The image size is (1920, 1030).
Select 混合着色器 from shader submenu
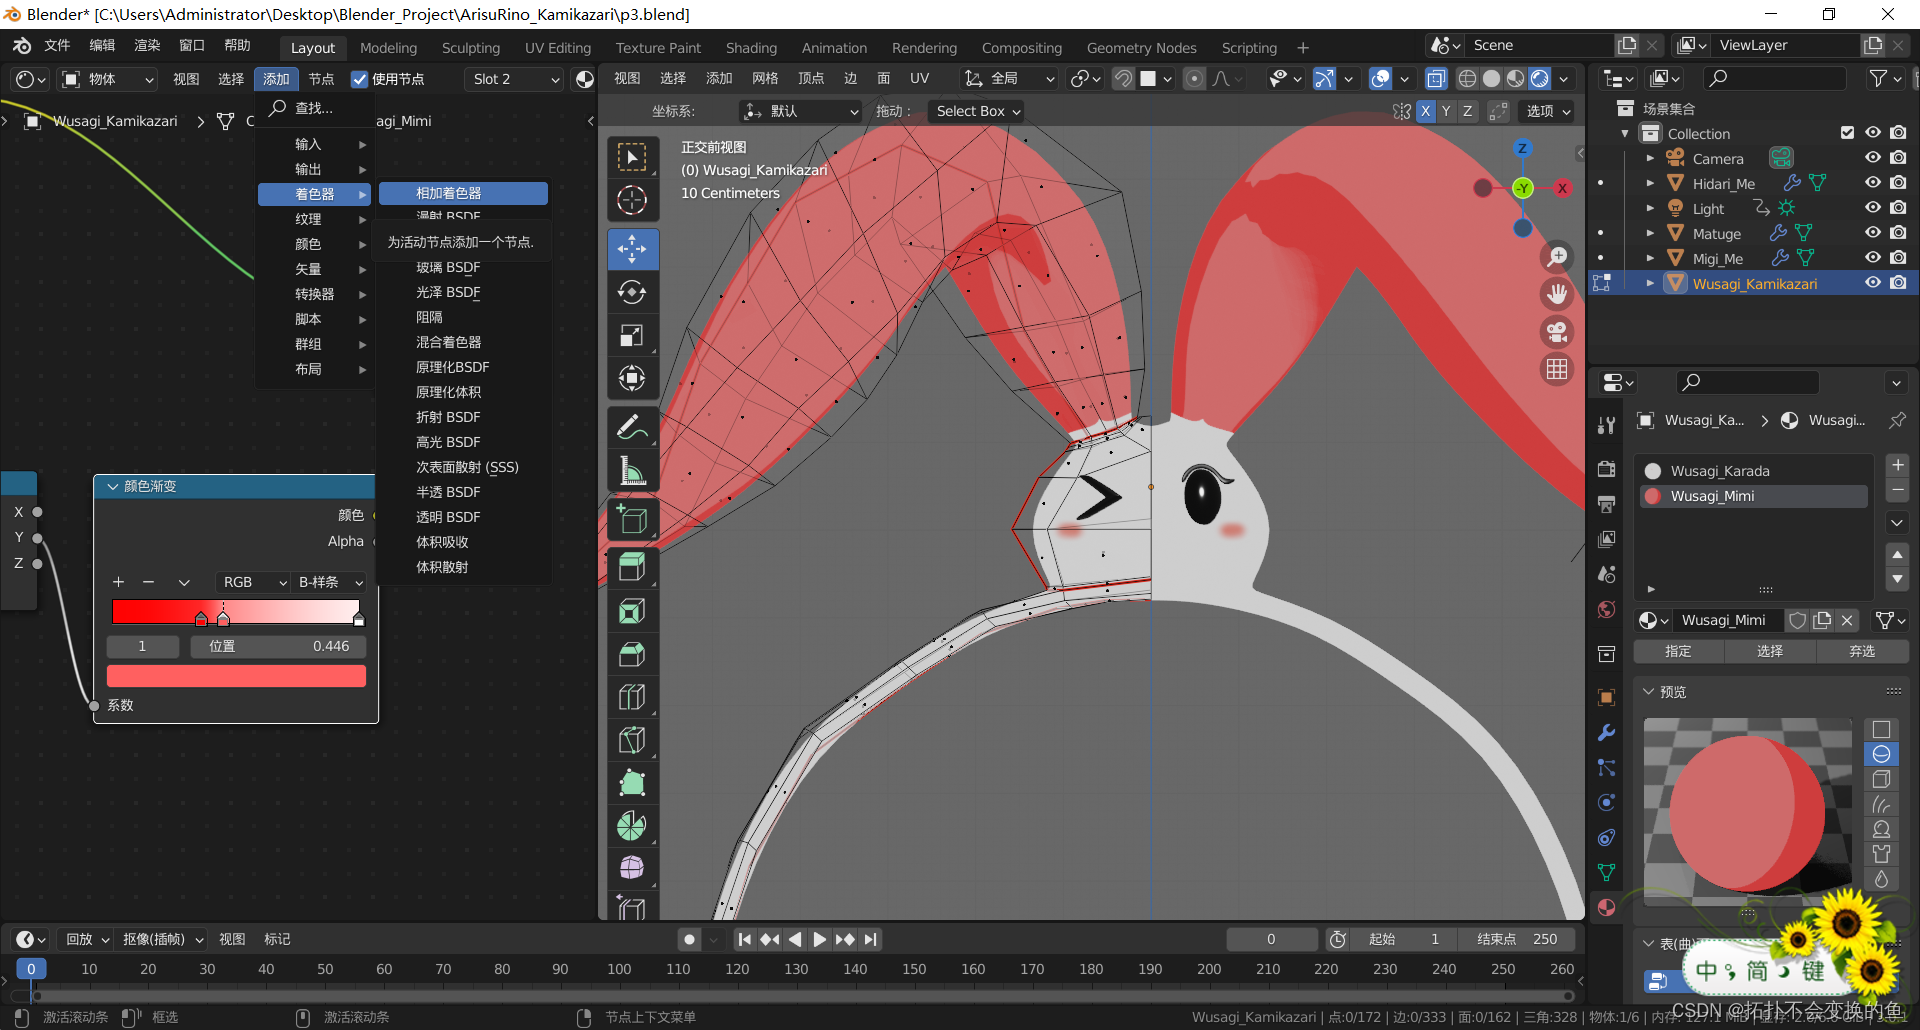[x=449, y=342]
